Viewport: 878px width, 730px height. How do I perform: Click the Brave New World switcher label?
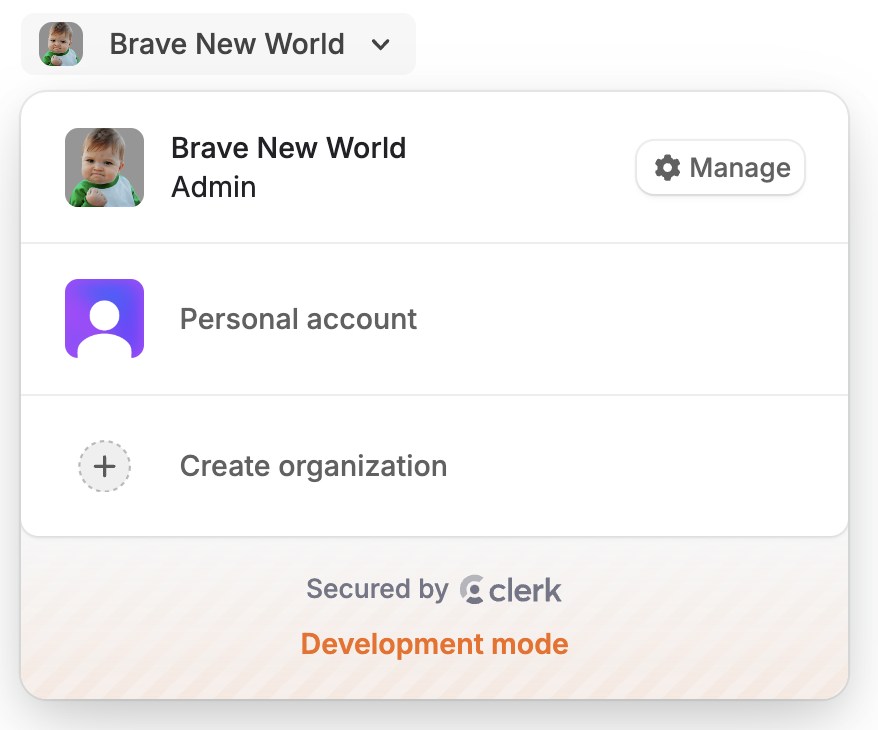(x=227, y=44)
